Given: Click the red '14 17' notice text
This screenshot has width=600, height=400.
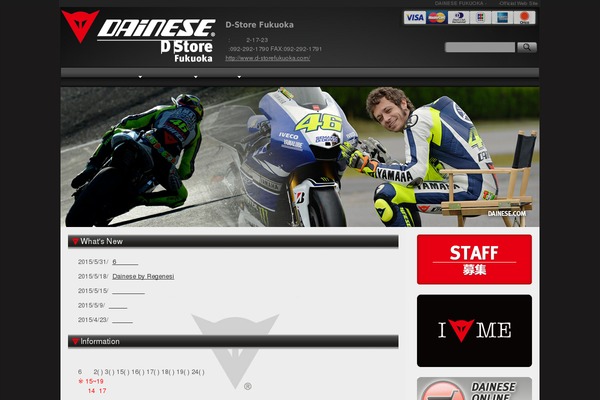Looking at the screenshot, I should pos(97,391).
